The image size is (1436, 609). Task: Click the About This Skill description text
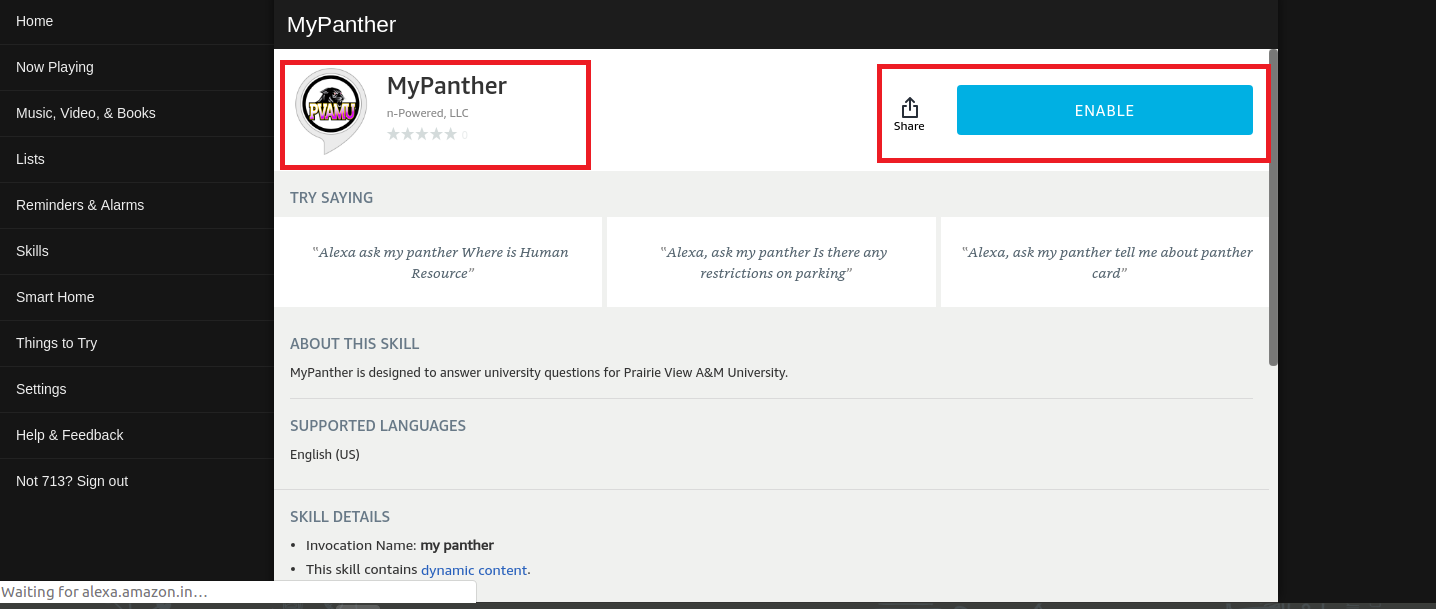coord(539,372)
